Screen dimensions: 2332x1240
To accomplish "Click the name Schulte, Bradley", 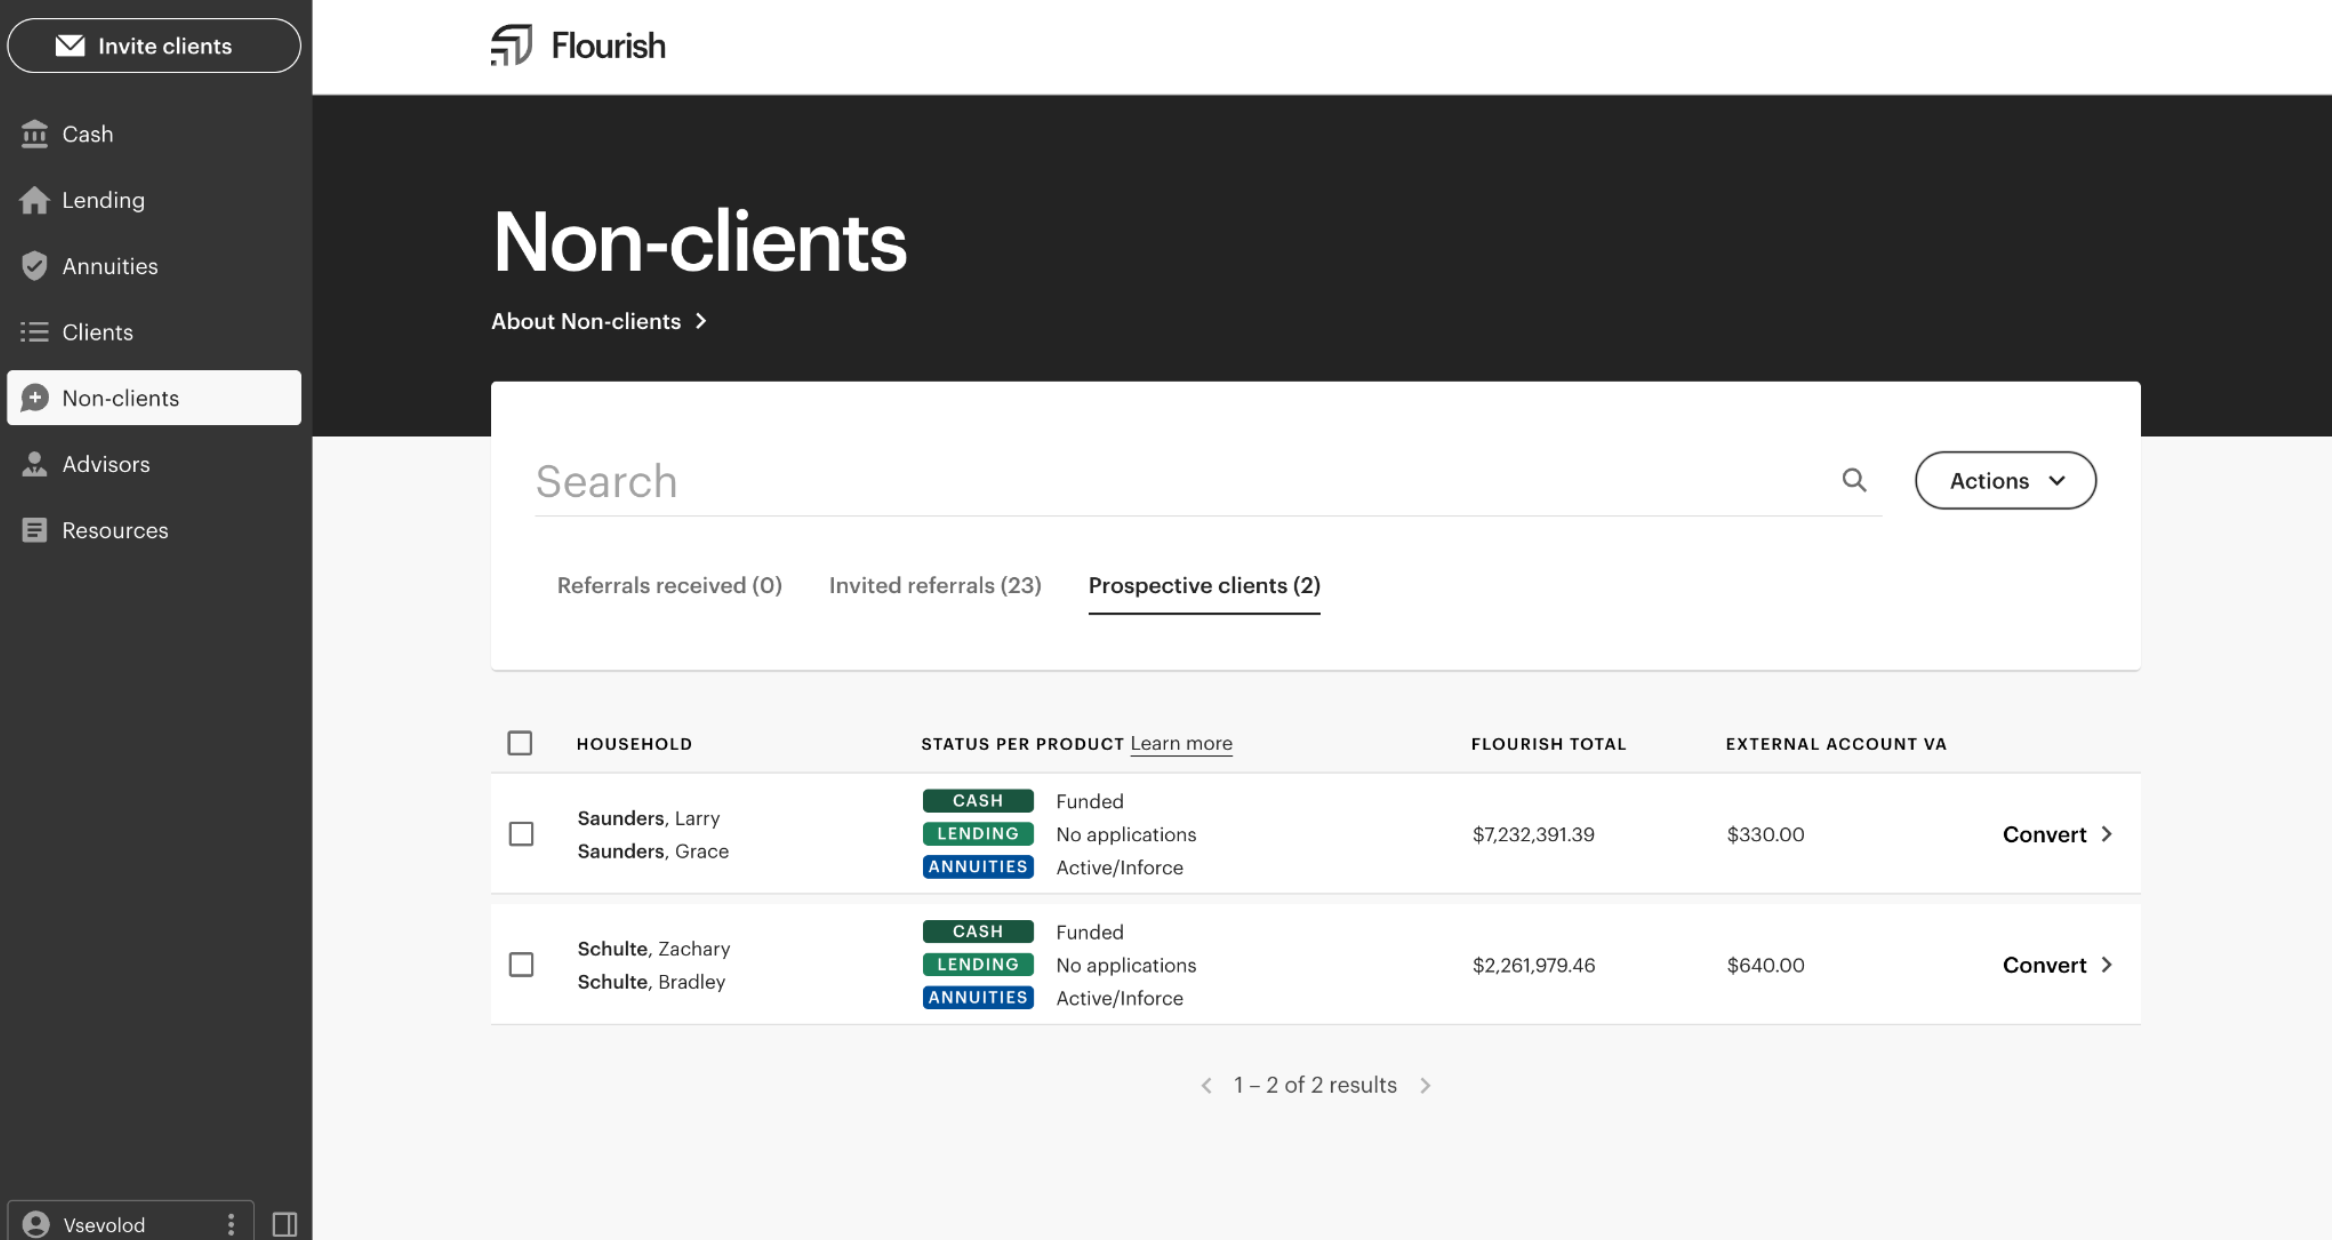I will coord(651,981).
